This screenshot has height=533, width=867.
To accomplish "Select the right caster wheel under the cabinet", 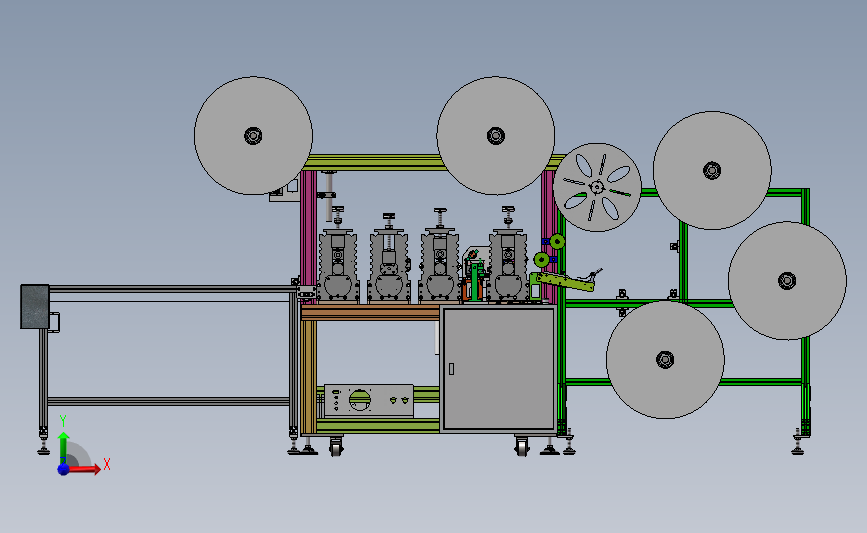I will pos(522,445).
